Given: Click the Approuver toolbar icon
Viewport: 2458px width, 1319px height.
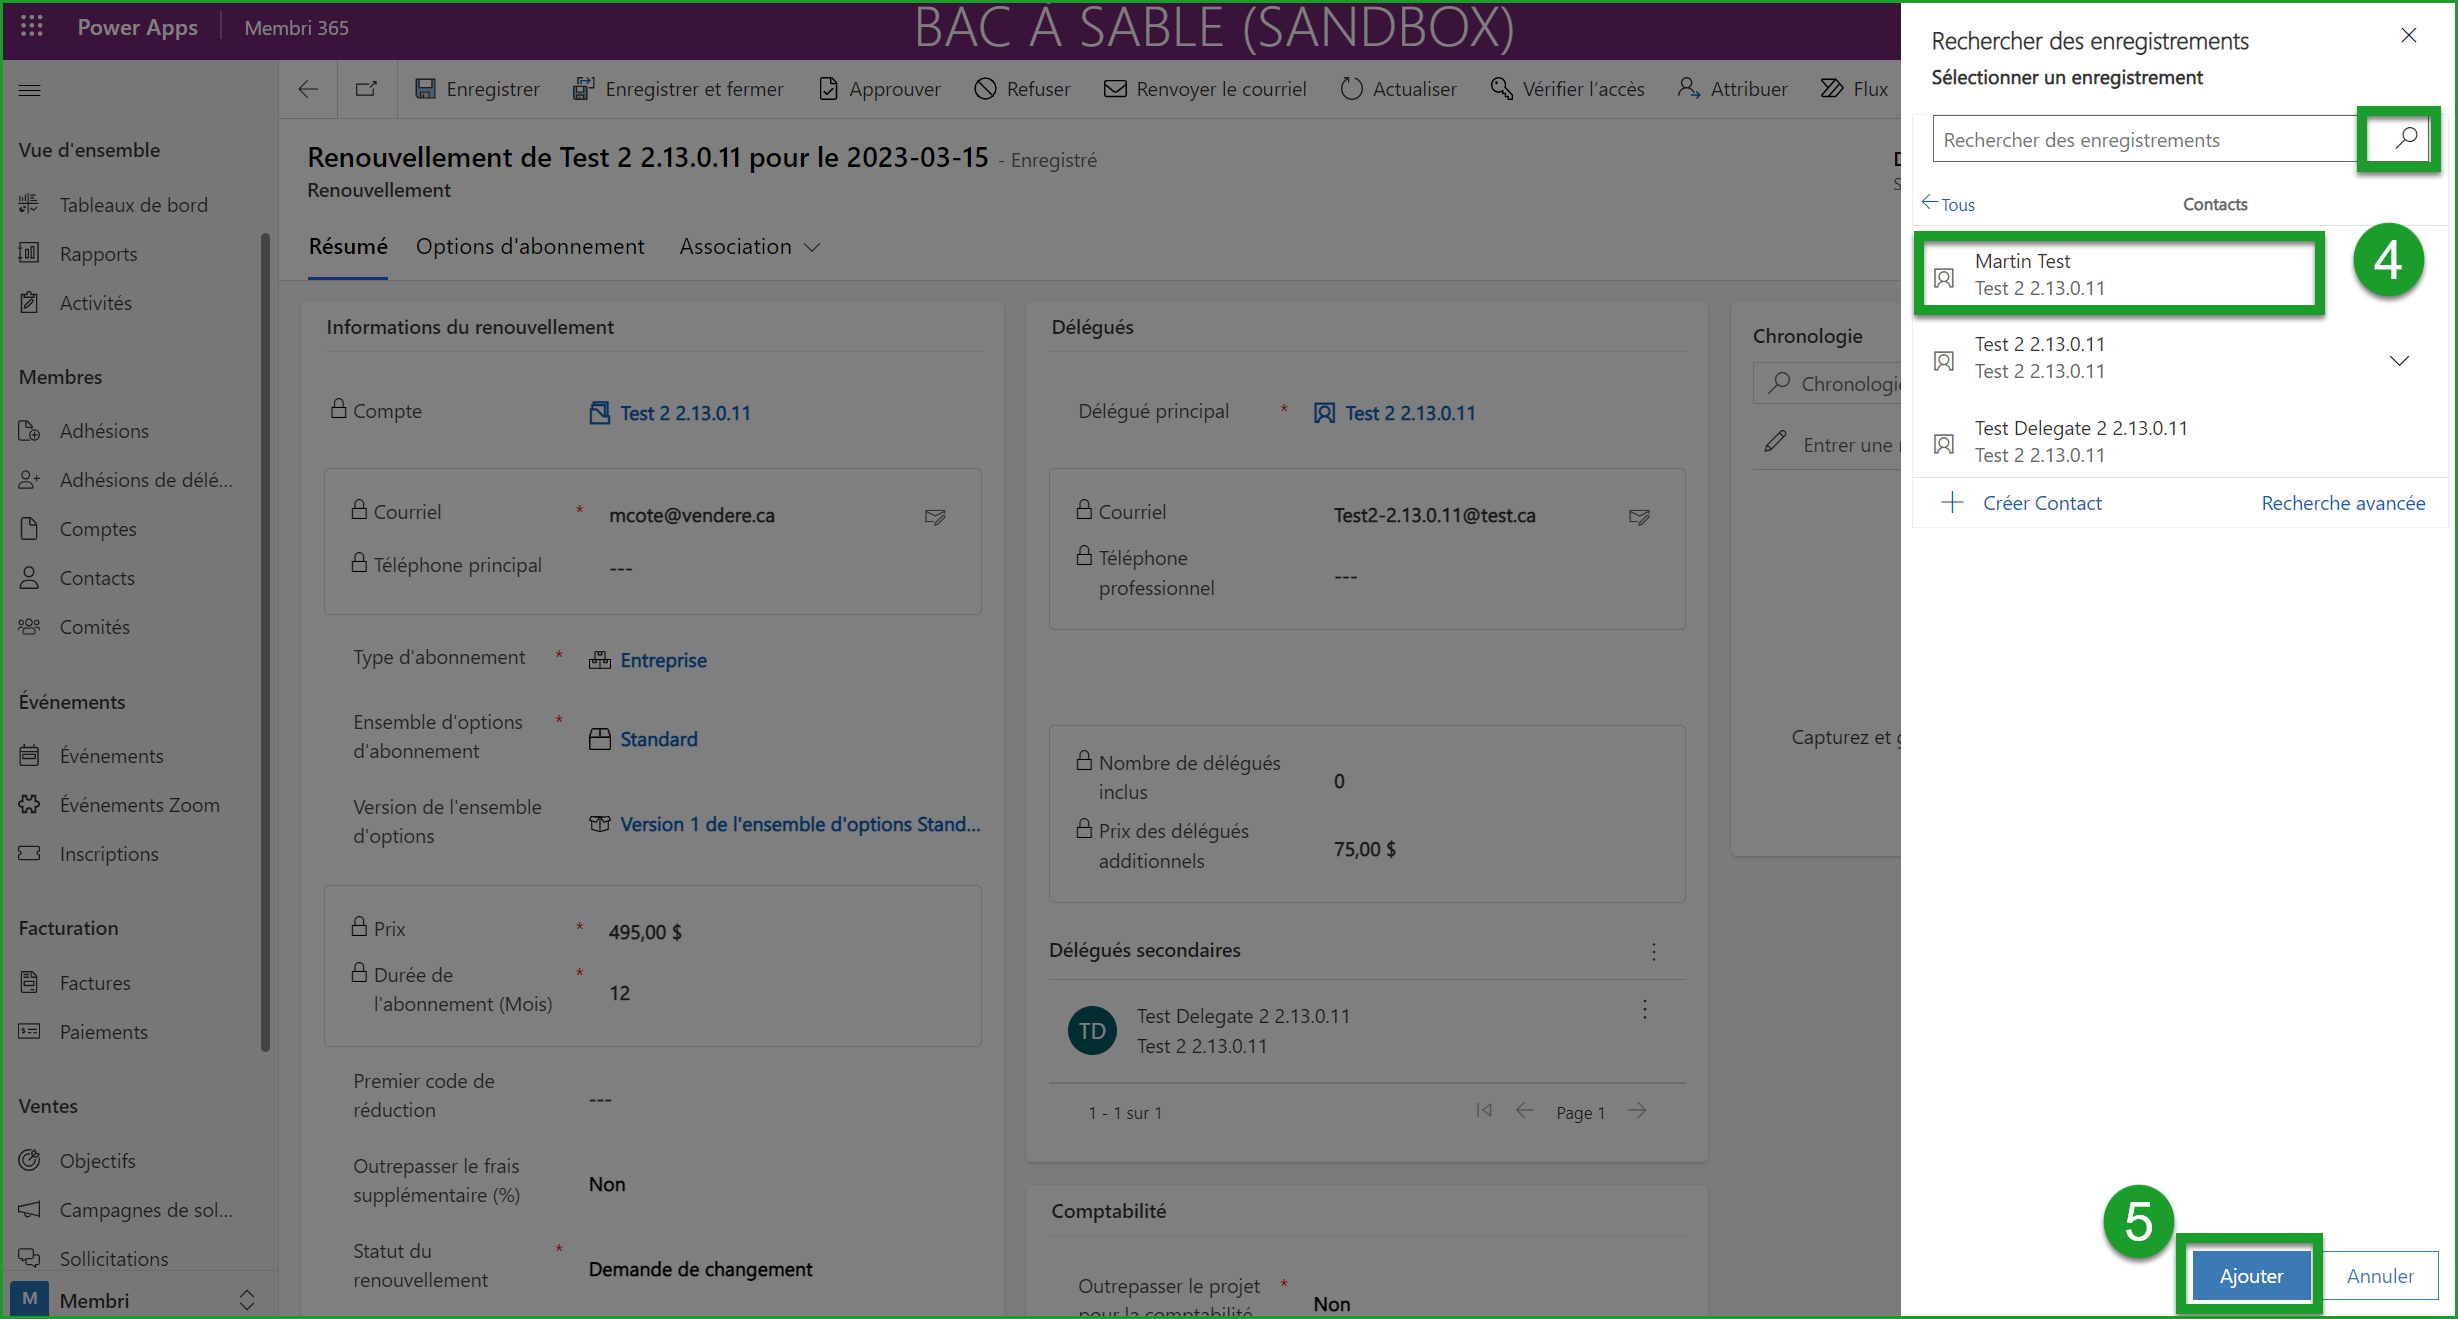Looking at the screenshot, I should coord(828,89).
